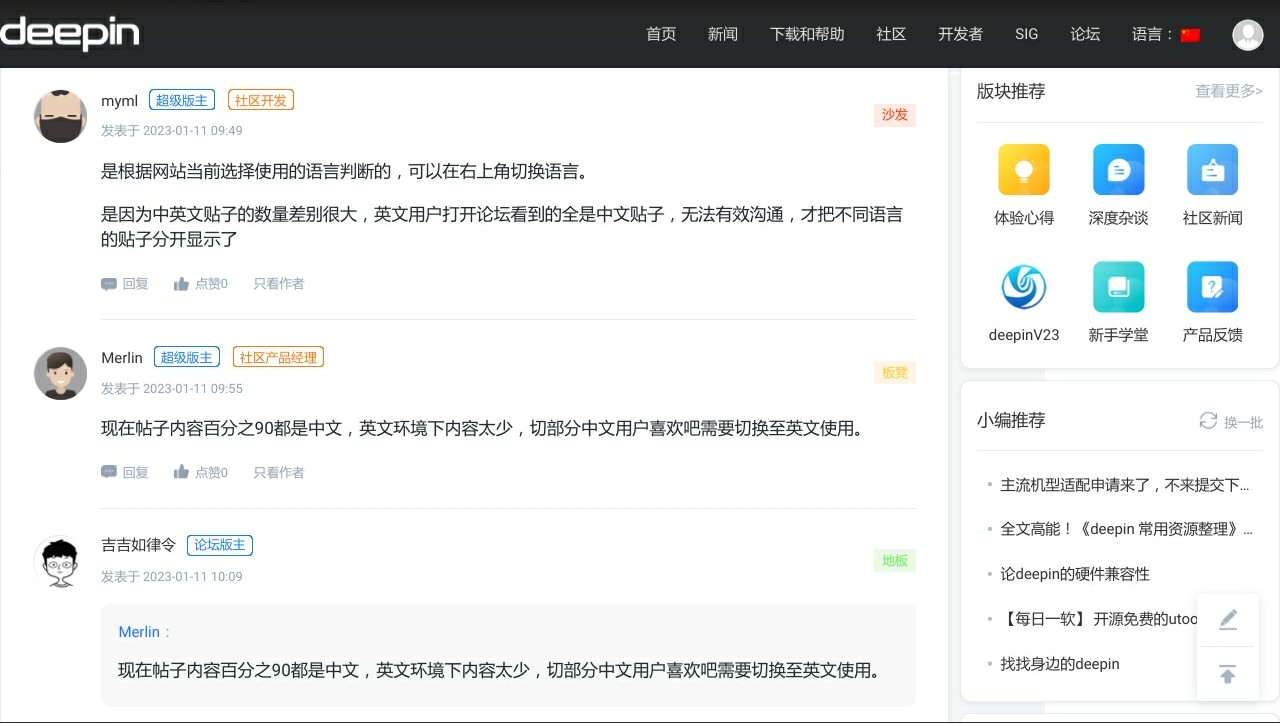Click the 版块推荐 section heading
Screen dimensions: 1280x723
tap(1011, 91)
